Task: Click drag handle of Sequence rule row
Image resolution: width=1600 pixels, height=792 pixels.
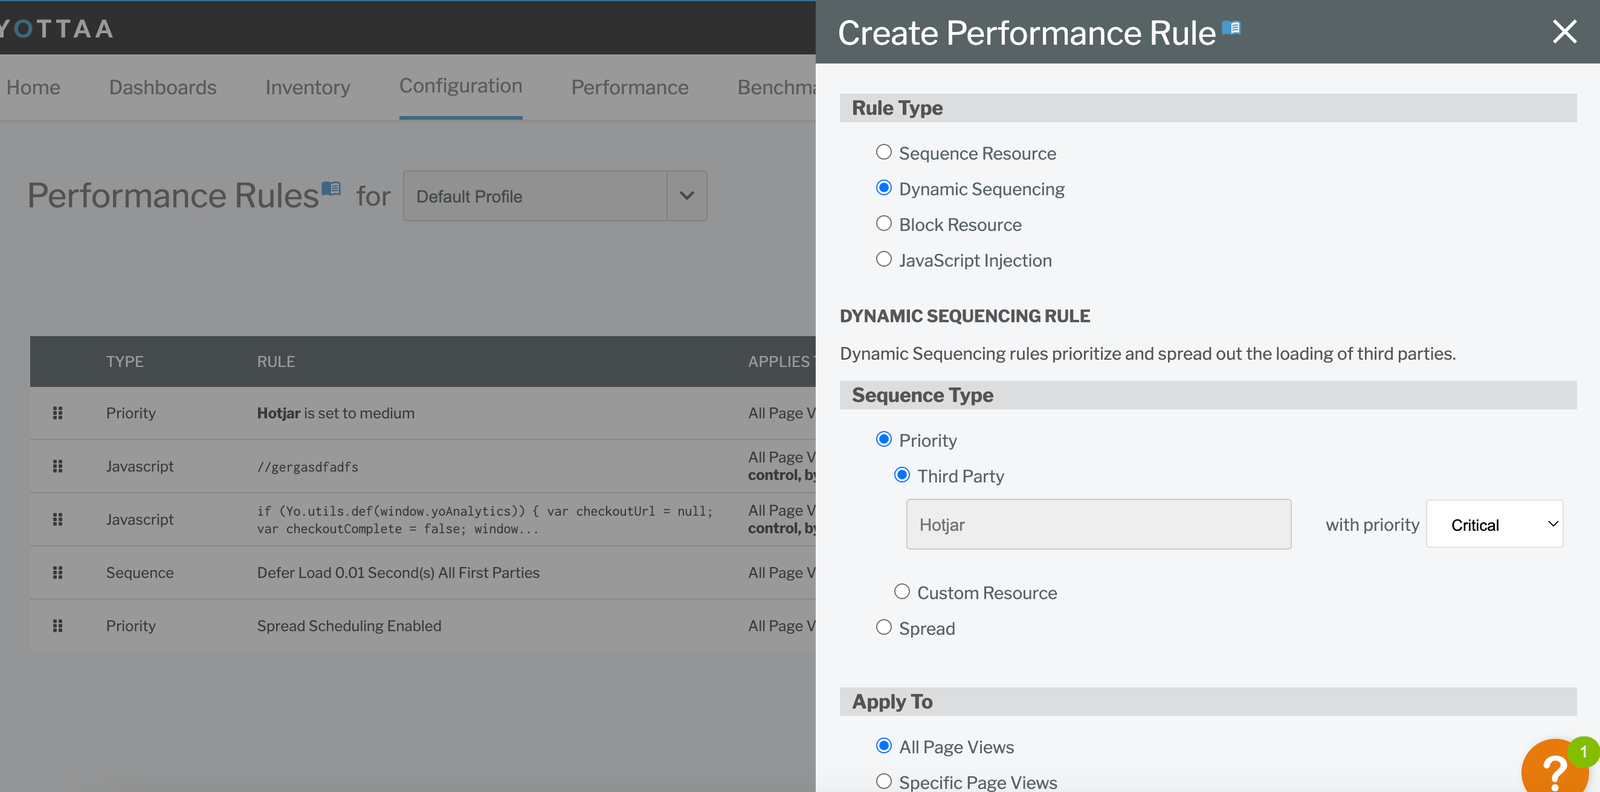Action: click(x=58, y=573)
